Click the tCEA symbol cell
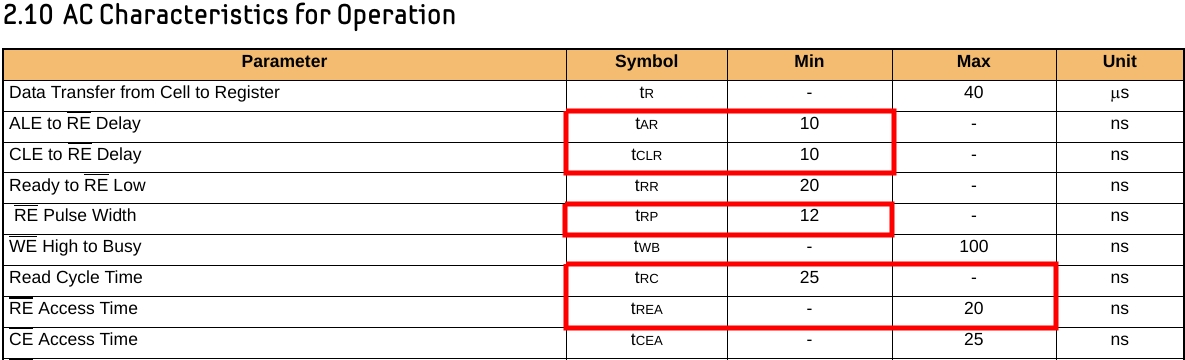Image resolution: width=1185 pixels, height=360 pixels. click(x=646, y=340)
